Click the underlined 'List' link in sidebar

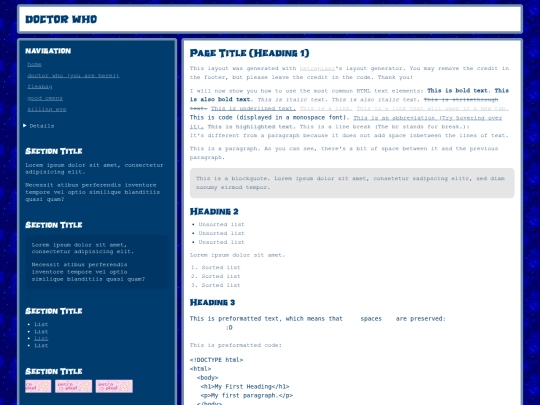click(x=41, y=339)
